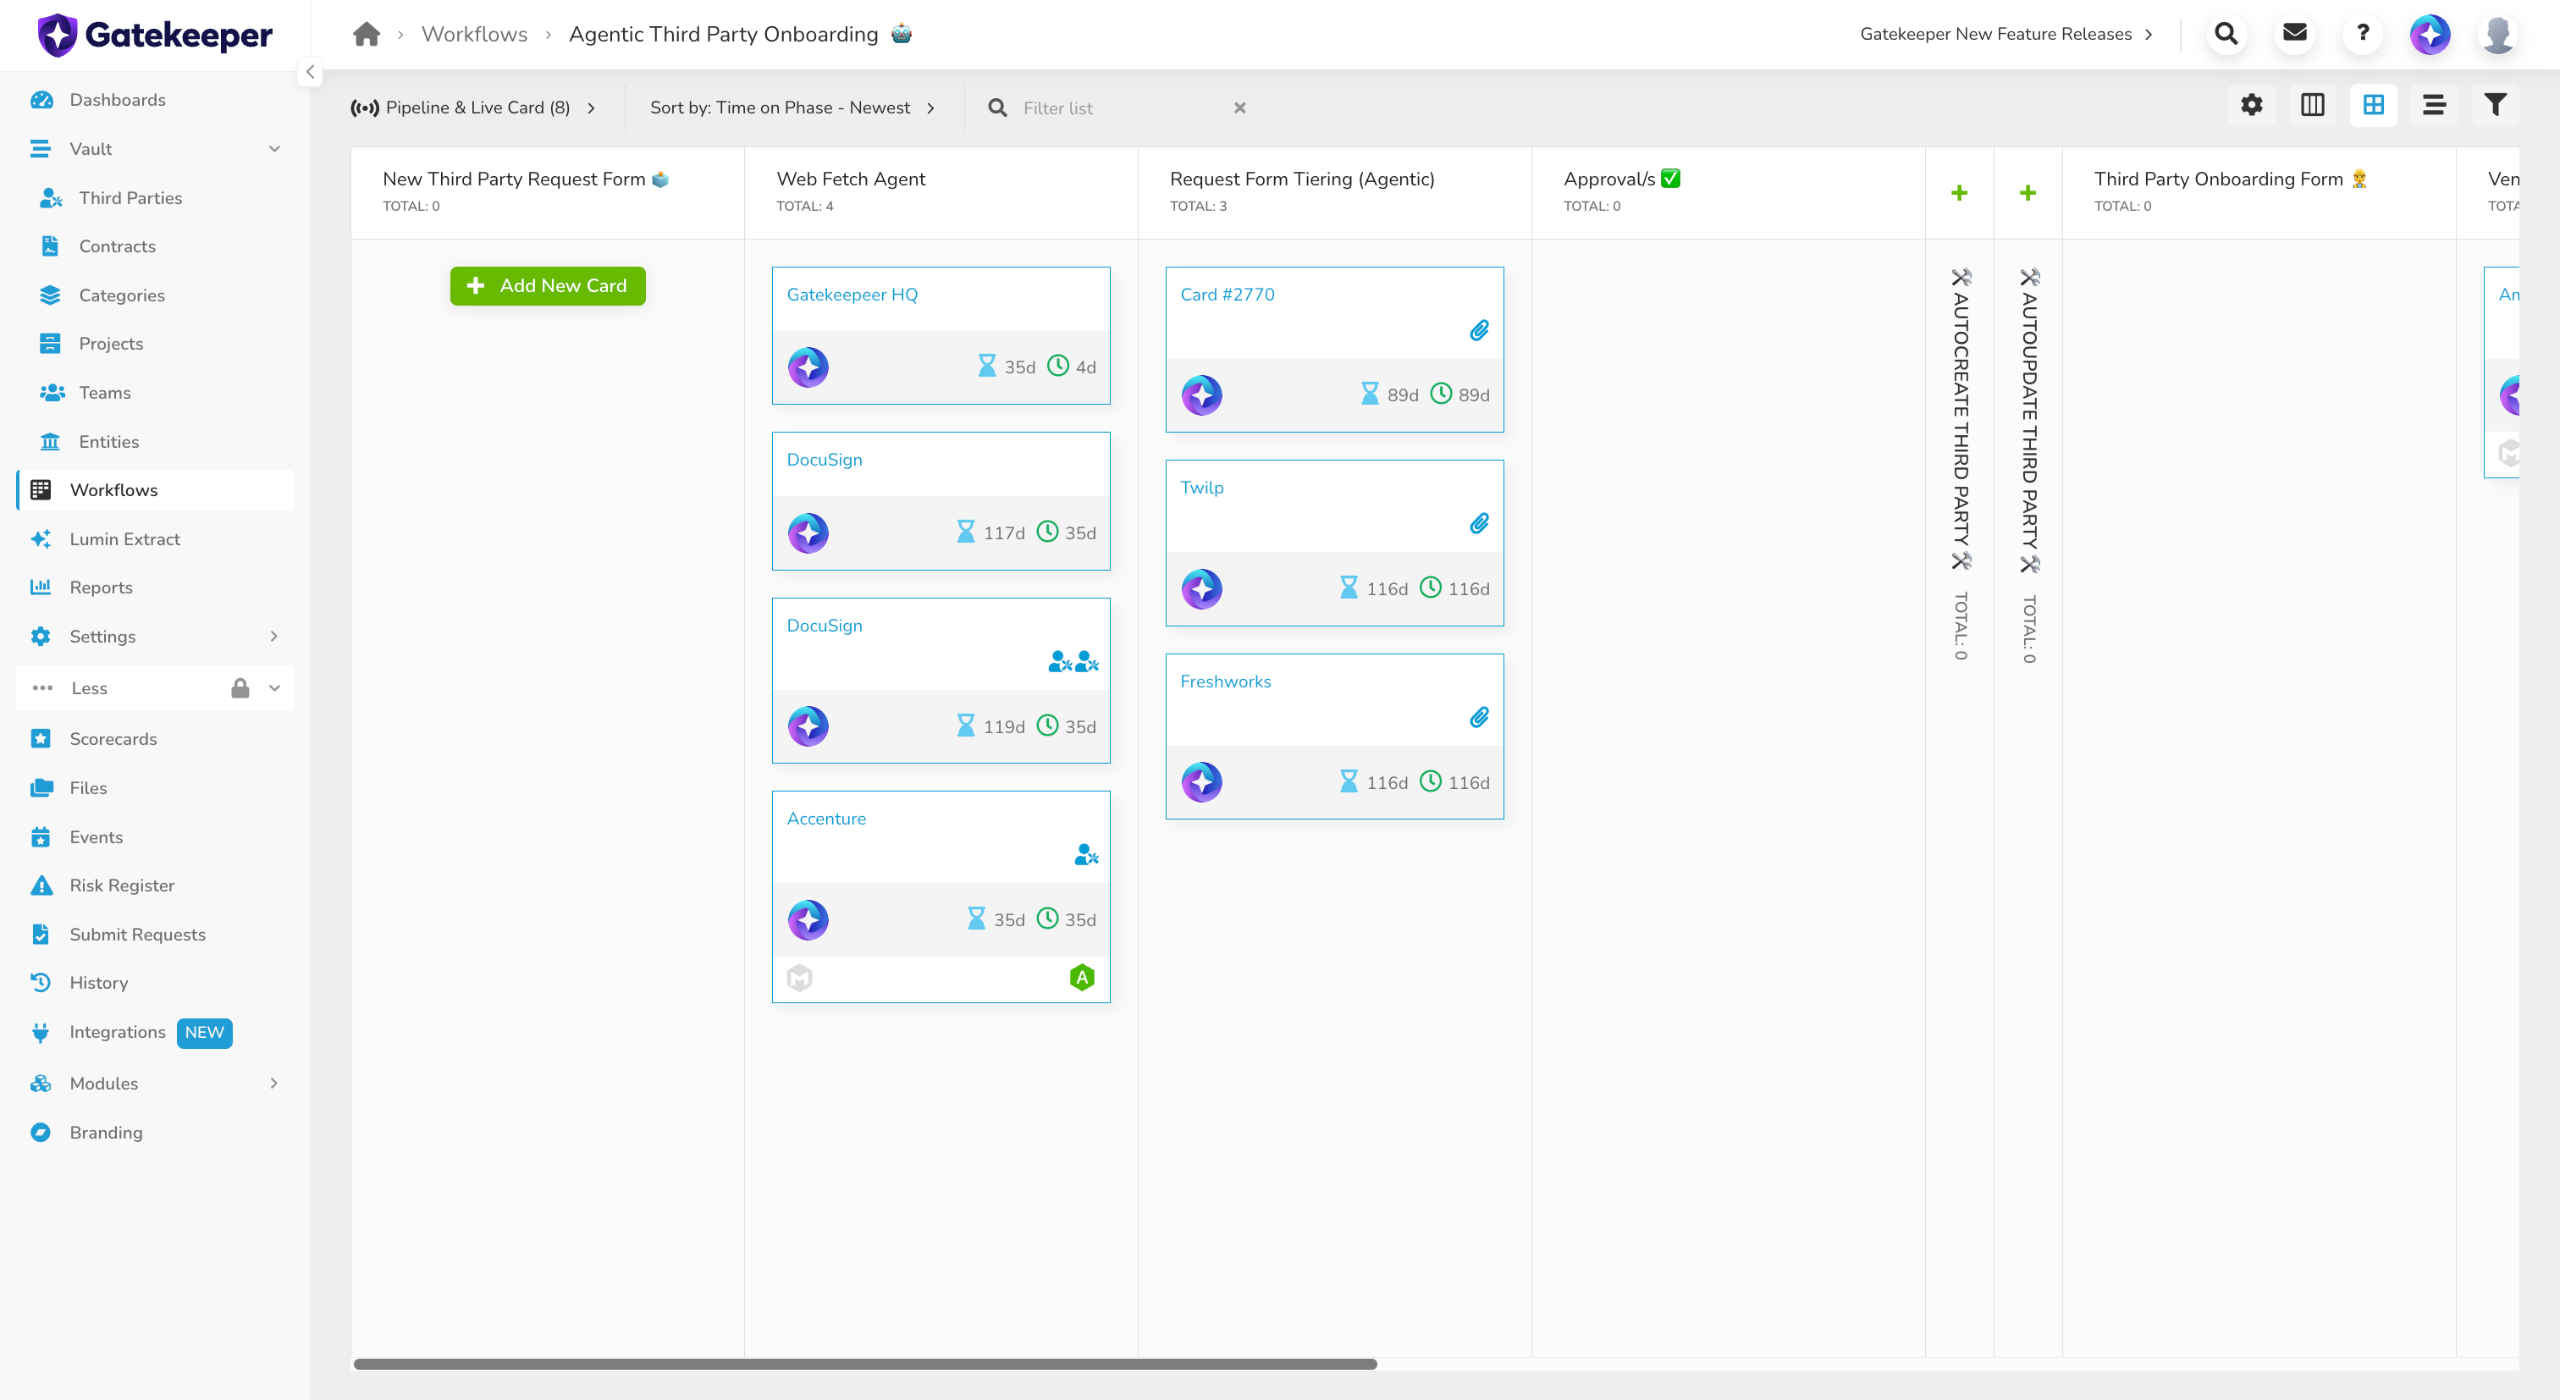Open the global search icon

pos(2226,34)
